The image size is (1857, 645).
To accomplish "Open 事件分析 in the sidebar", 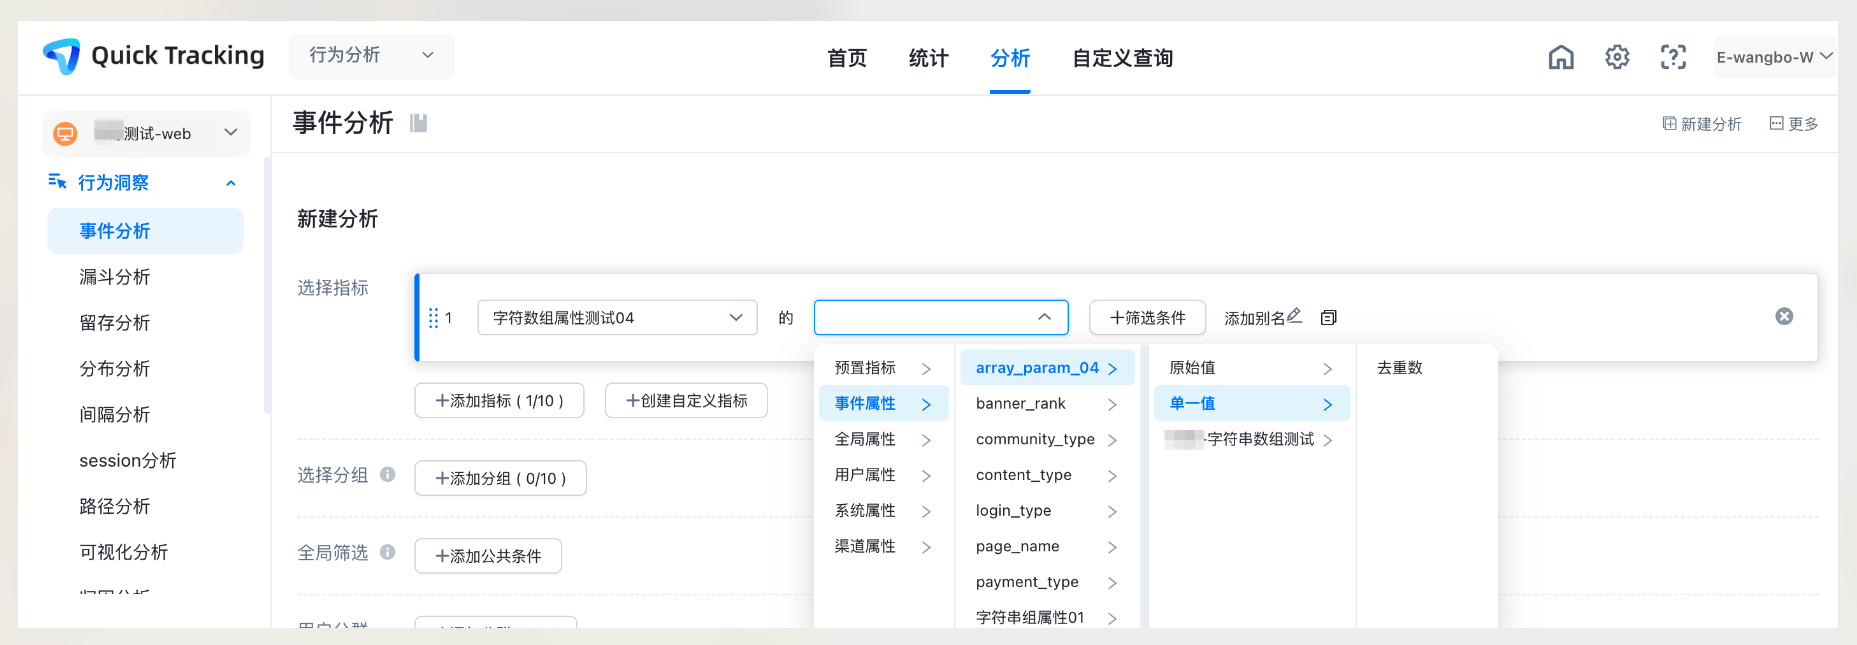I will [x=145, y=231].
